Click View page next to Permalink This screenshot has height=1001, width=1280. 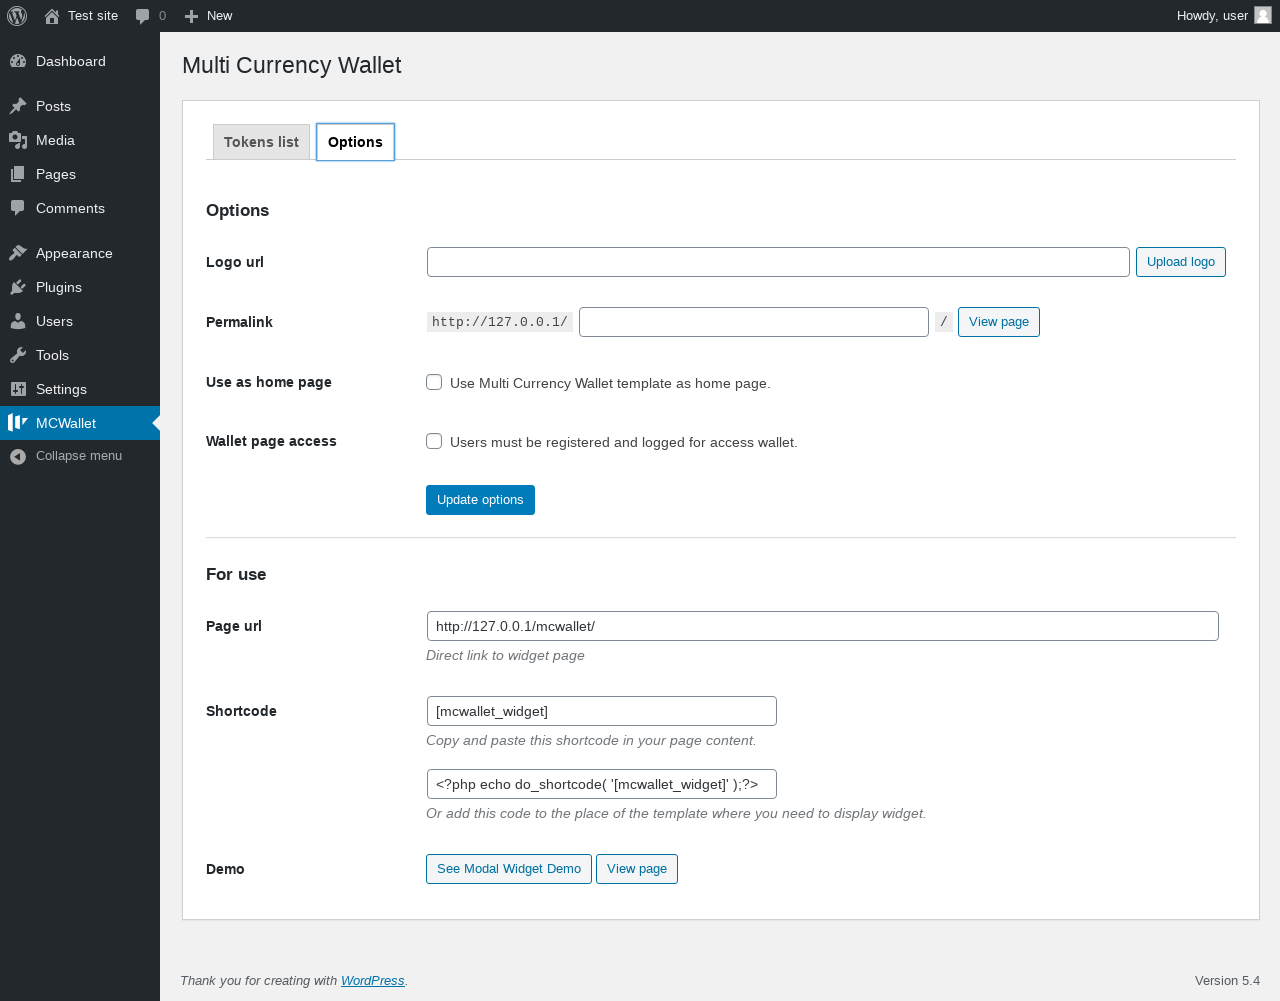point(998,322)
